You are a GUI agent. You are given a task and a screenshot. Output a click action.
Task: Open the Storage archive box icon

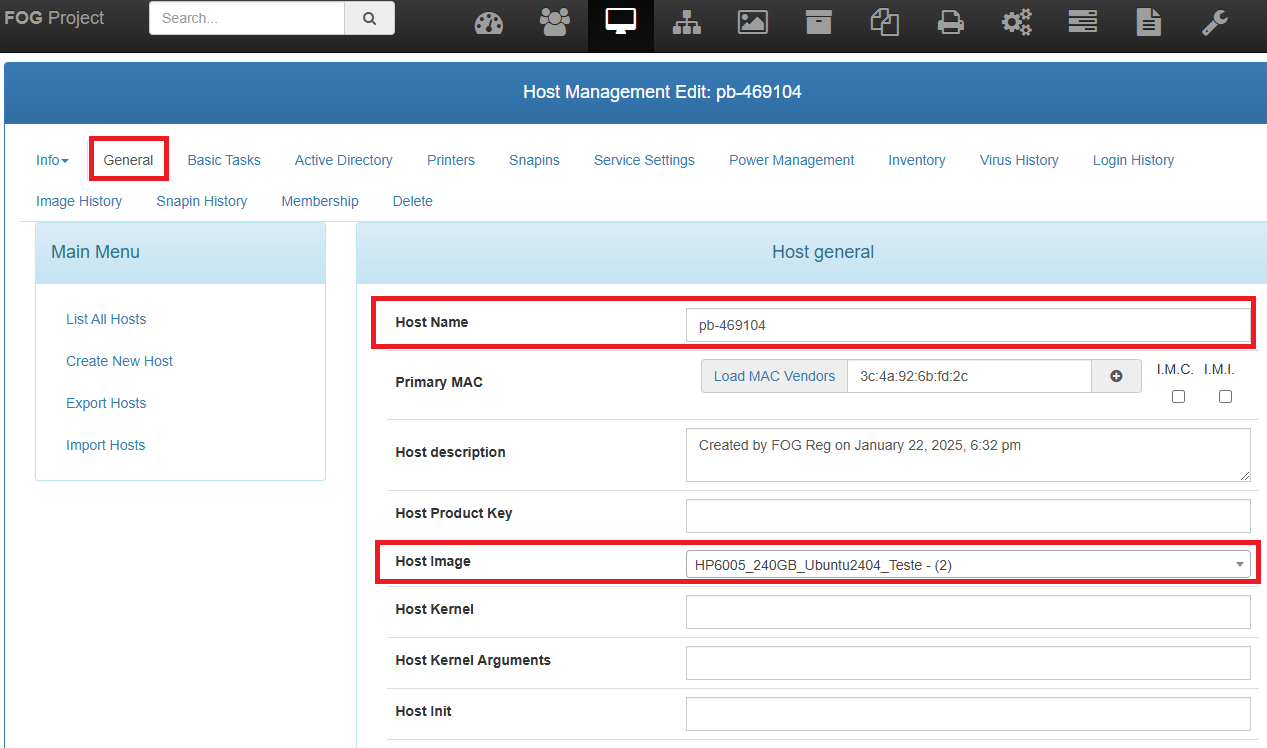[x=819, y=23]
